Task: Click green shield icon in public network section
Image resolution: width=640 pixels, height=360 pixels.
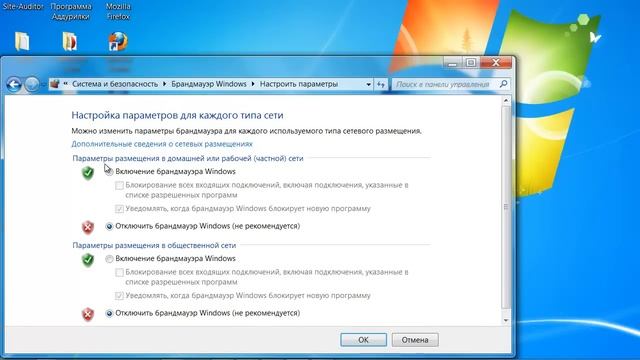Action: pos(88,260)
